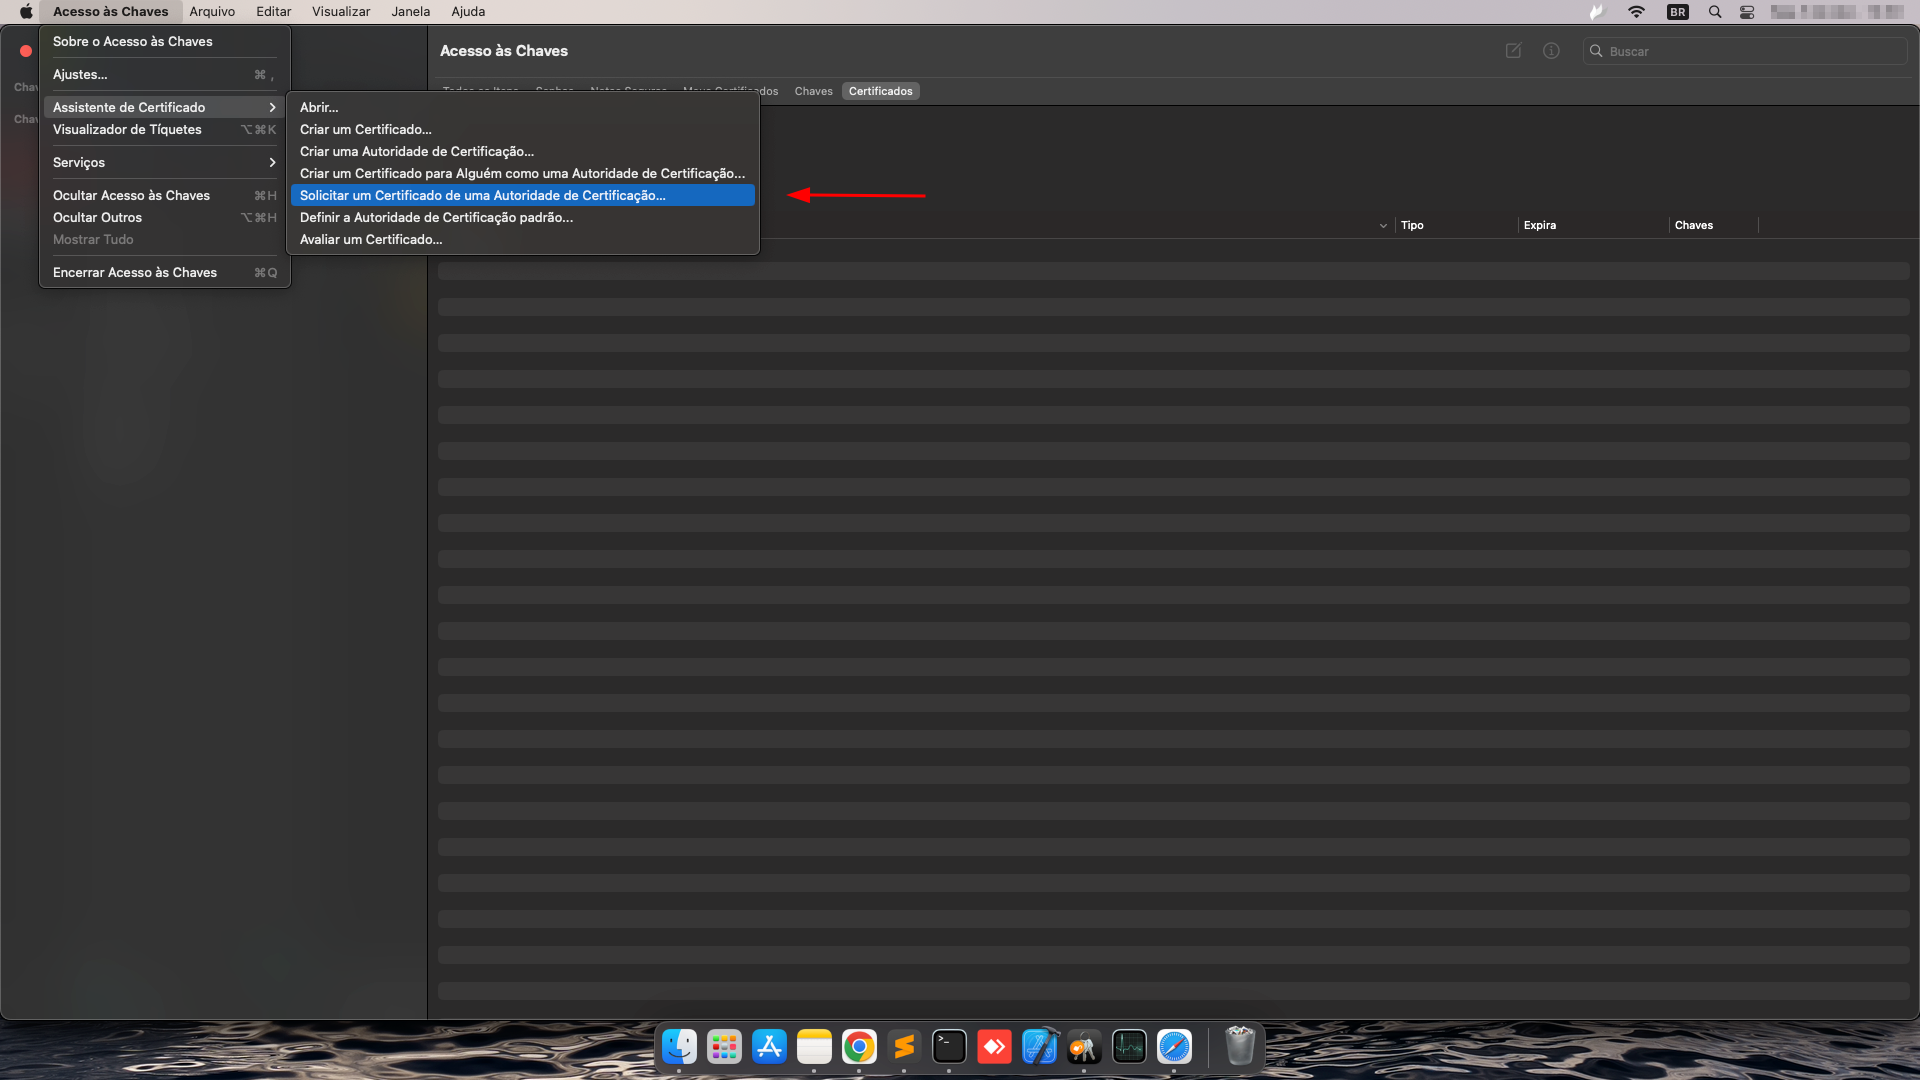Viewport: 1920px width, 1080px height.
Task: Open Notes from the Dock
Action: point(814,1047)
